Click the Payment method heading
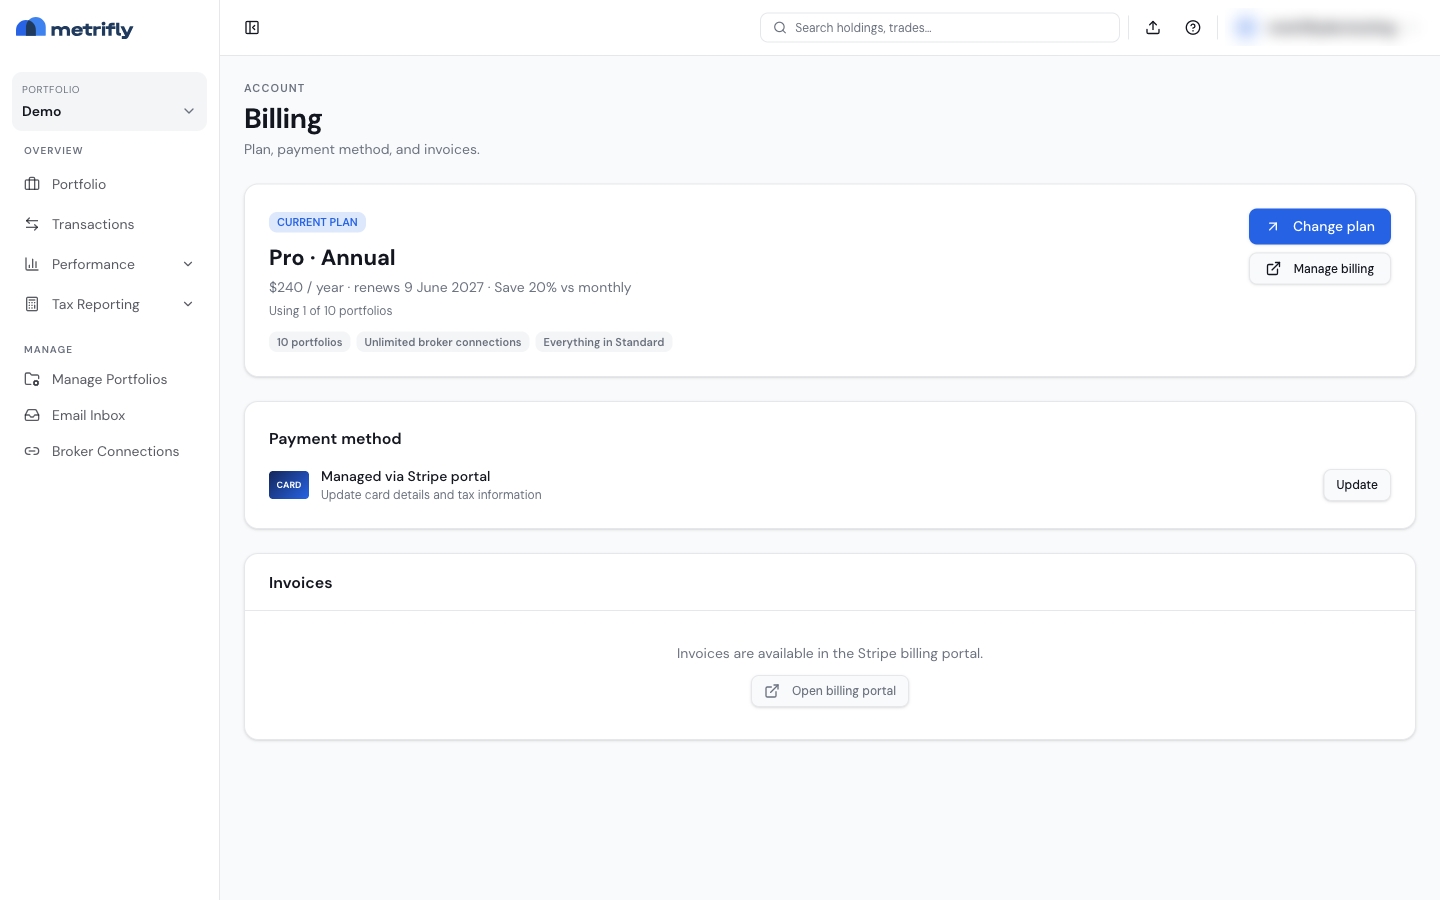The width and height of the screenshot is (1440, 900). pyautogui.click(x=335, y=439)
